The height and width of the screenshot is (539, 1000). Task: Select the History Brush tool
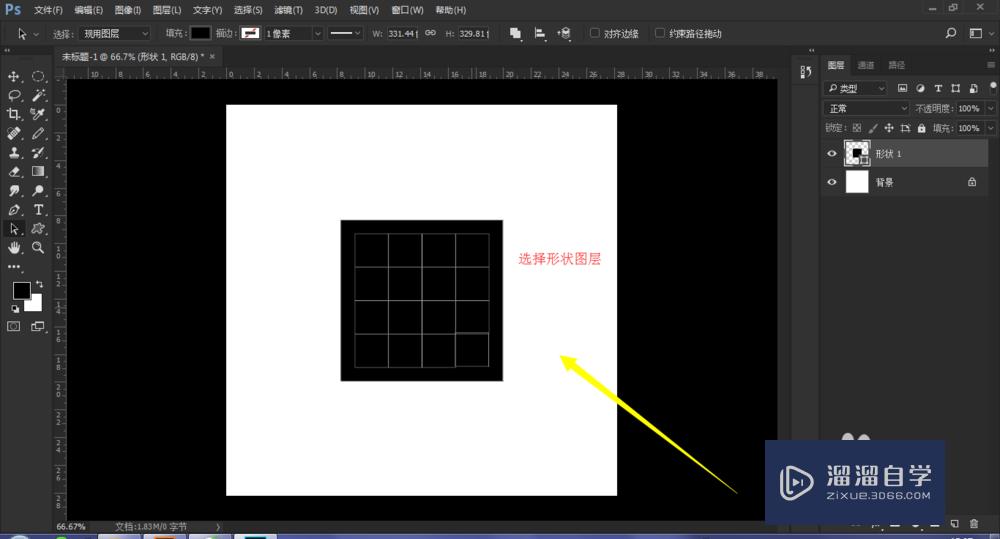pos(38,152)
